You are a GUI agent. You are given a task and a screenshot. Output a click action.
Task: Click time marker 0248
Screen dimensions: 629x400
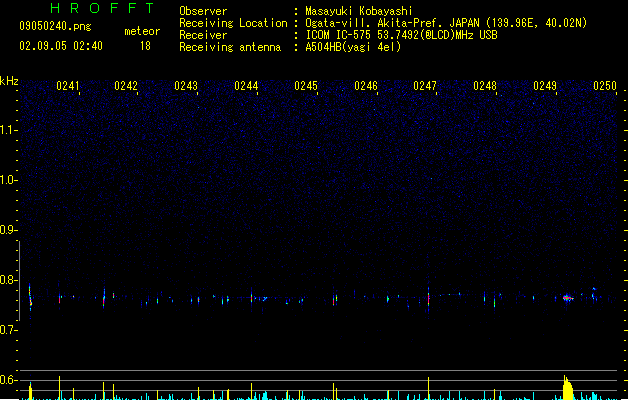pos(485,86)
